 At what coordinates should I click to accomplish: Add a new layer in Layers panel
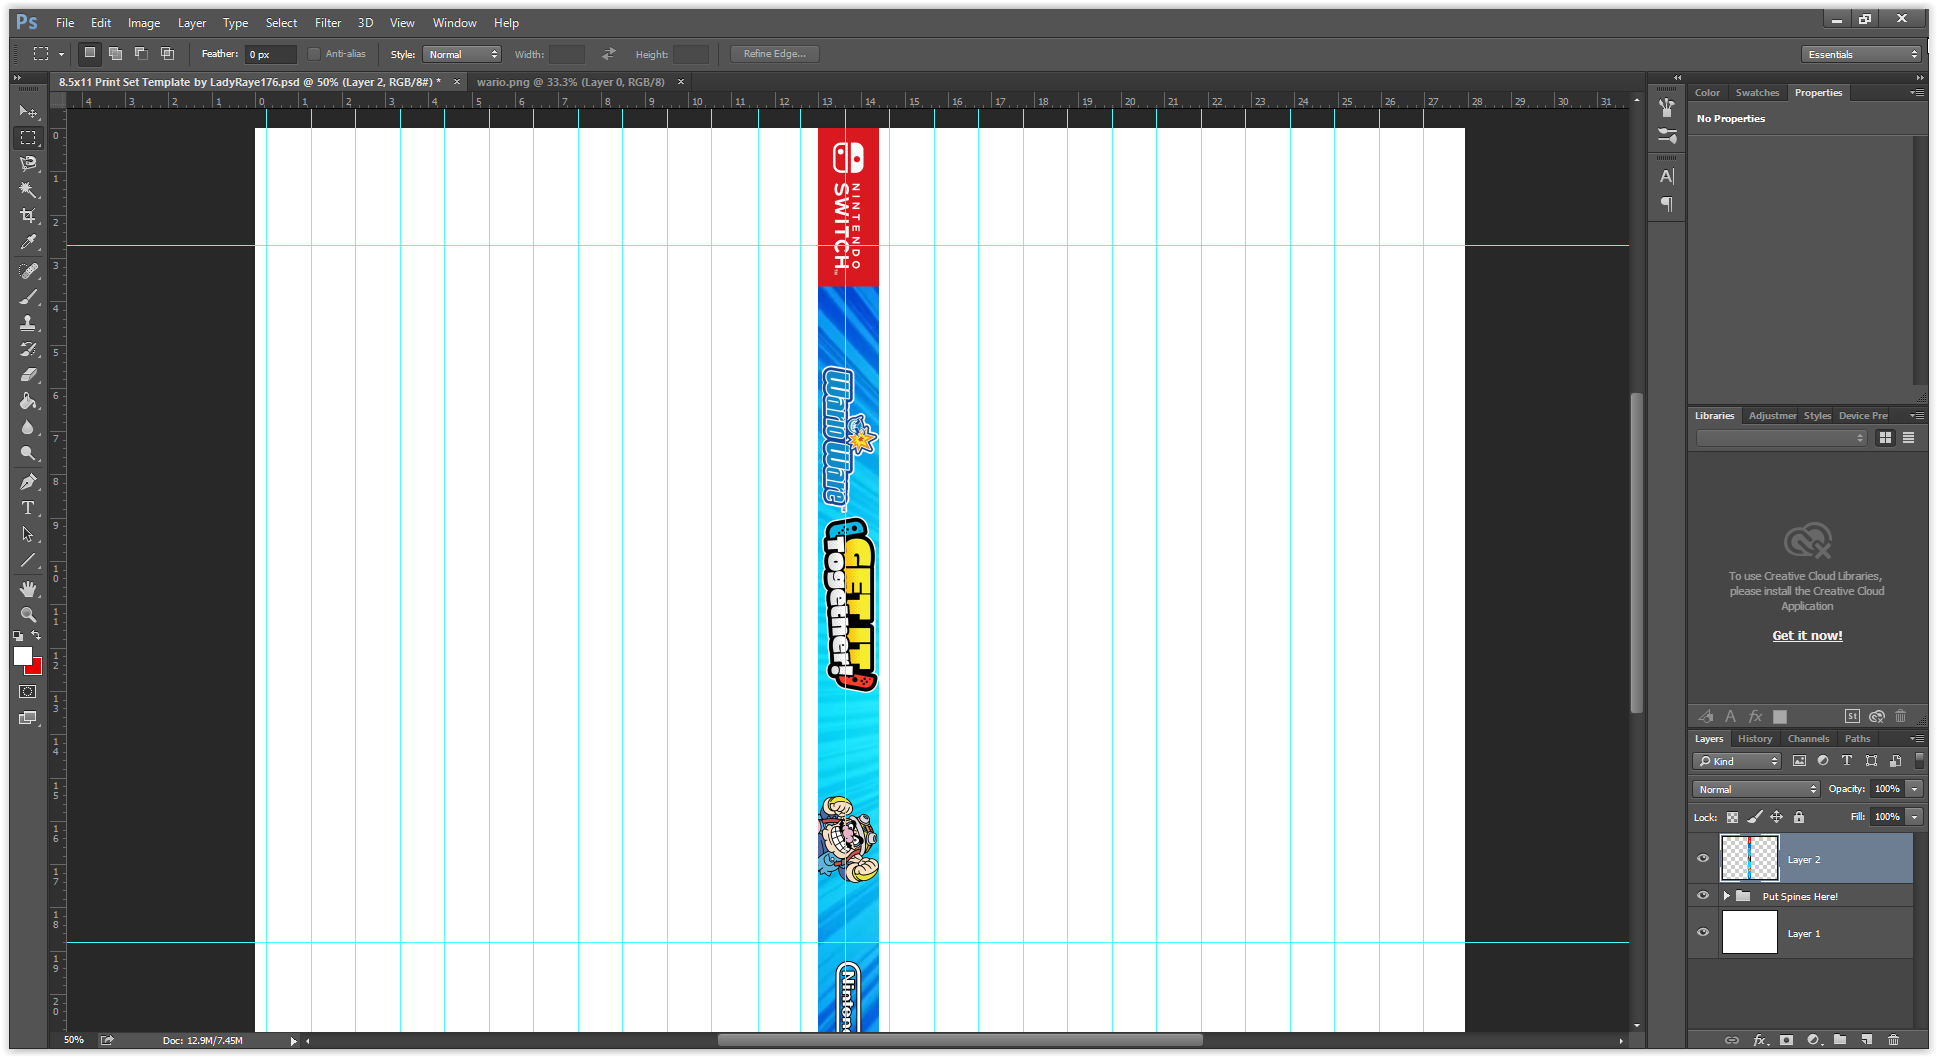click(1866, 1040)
